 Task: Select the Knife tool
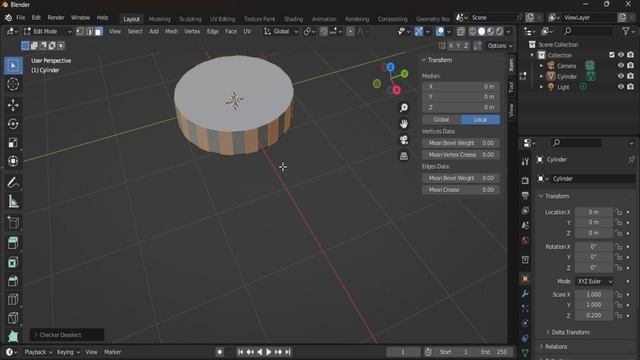(13, 318)
